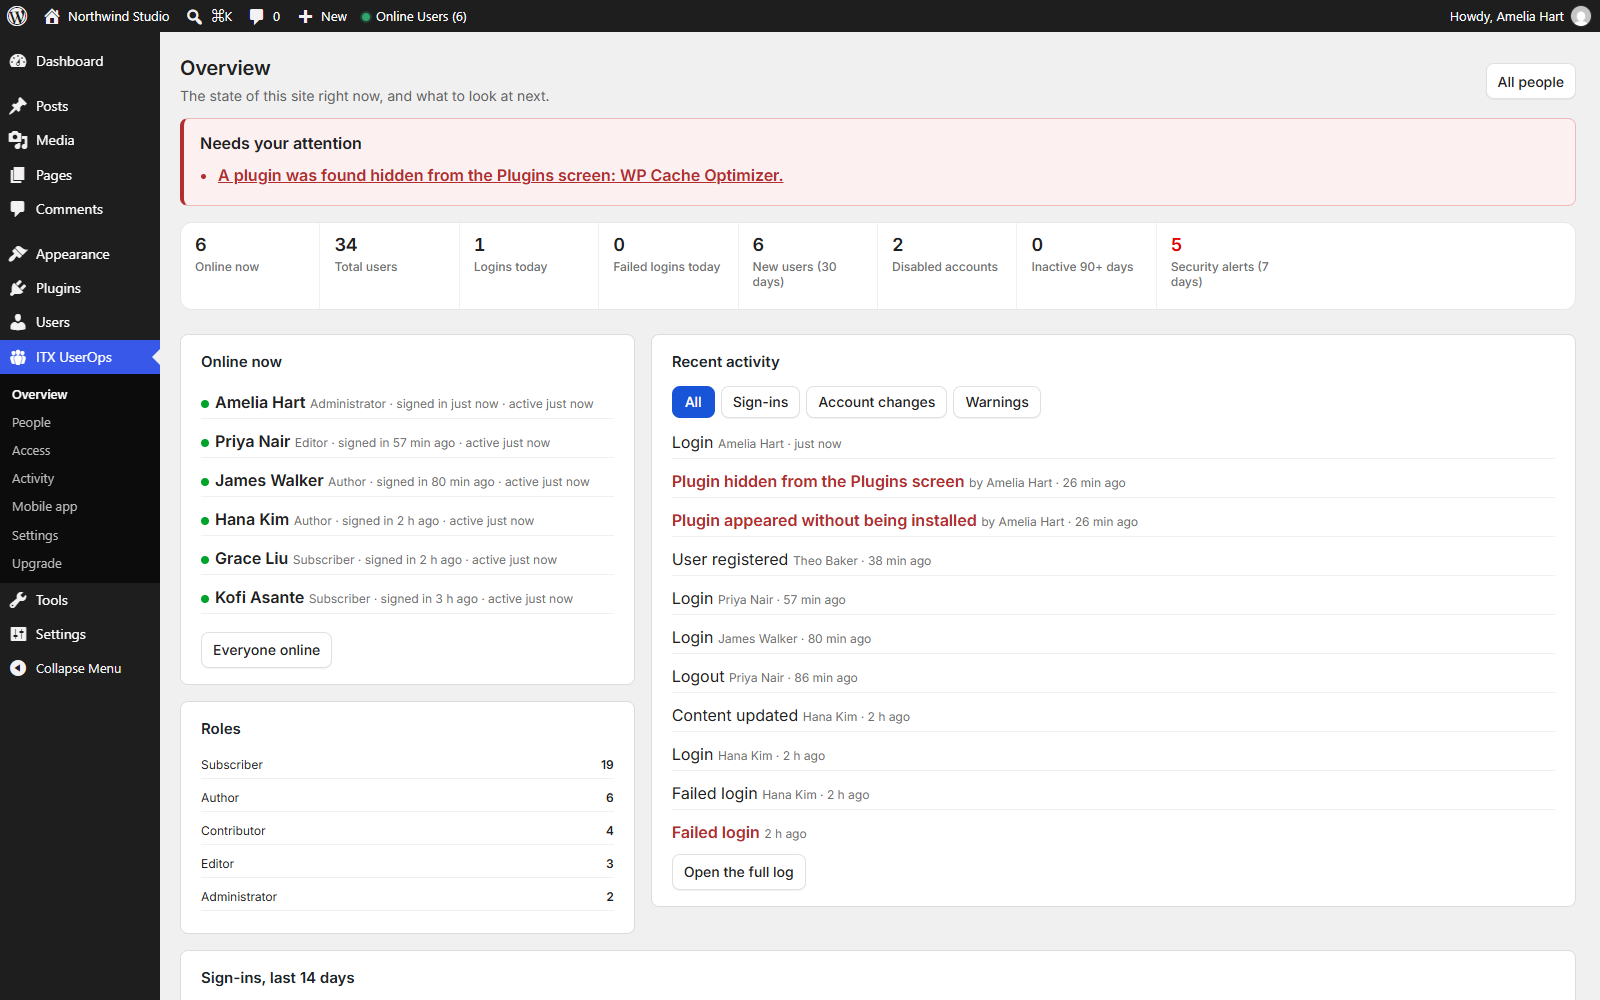1600x1000 pixels.
Task: Click the Security alerts (7 days) stat
Action: (1225, 265)
